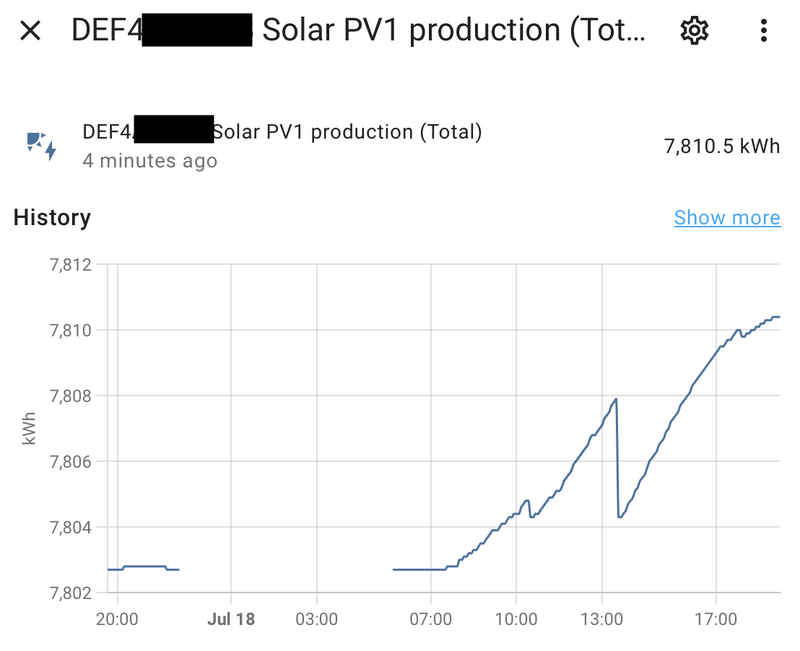Click the "4 minutes ago" timestamp
This screenshot has width=800, height=651.
coord(150,160)
